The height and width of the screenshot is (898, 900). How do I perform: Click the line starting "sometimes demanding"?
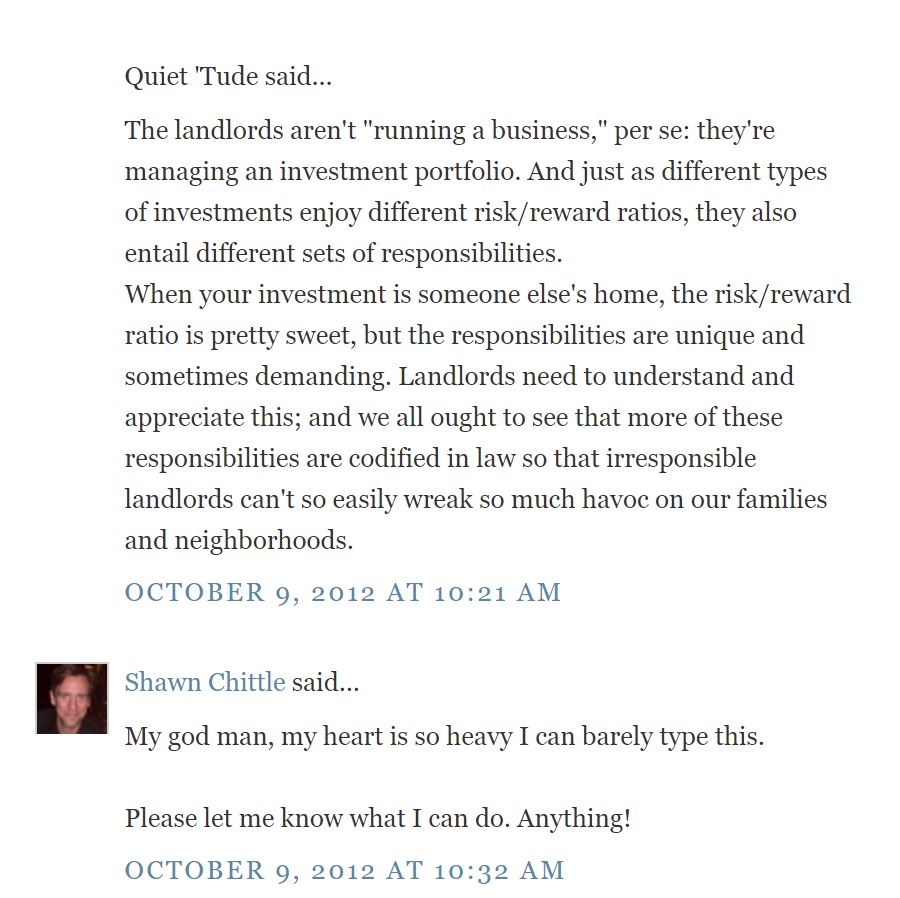pos(459,377)
